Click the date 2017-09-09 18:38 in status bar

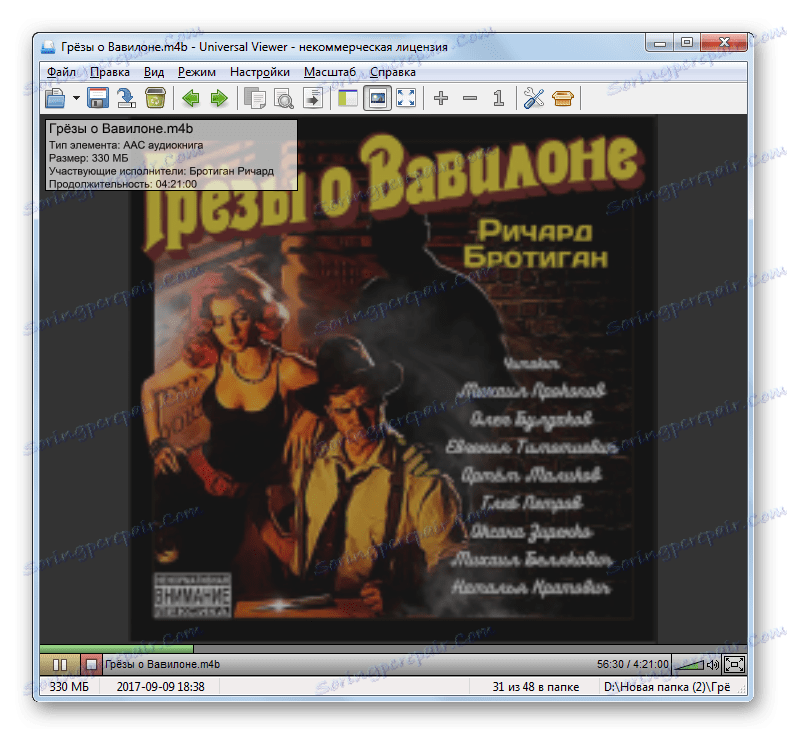pos(161,687)
